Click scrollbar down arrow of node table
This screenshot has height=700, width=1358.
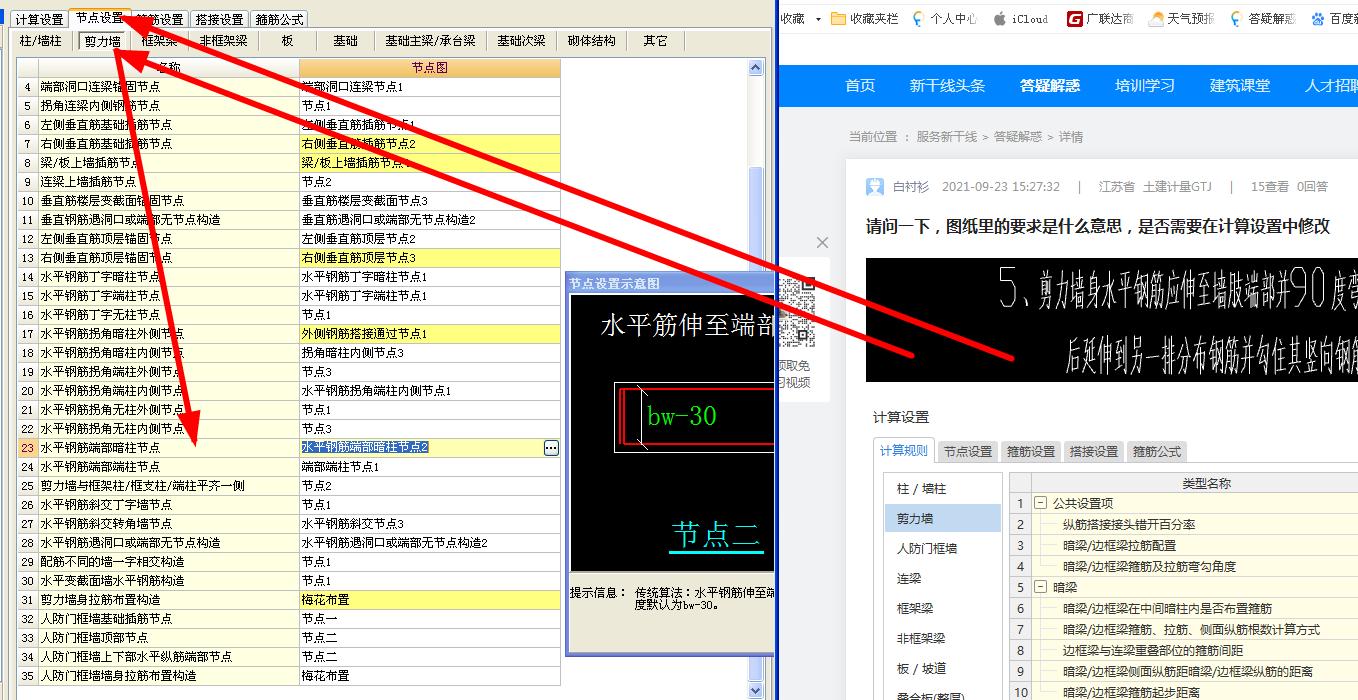[x=756, y=691]
